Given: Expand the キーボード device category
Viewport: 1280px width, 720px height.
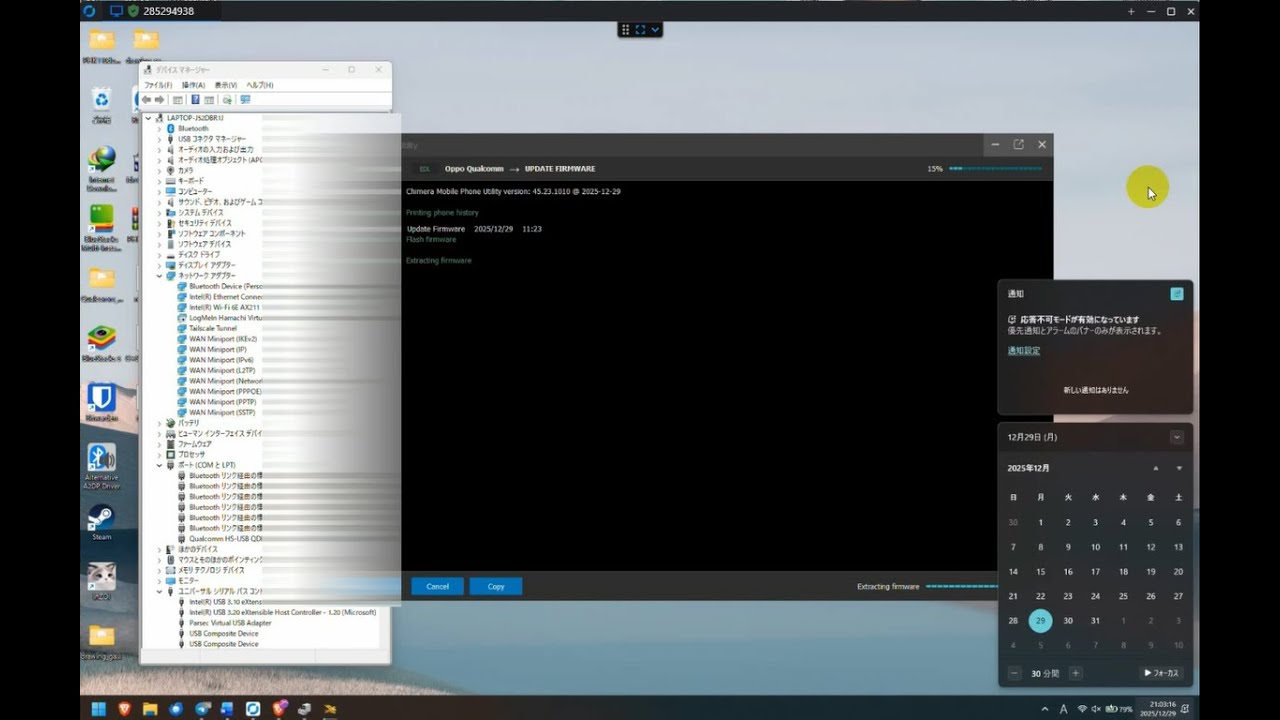Looking at the screenshot, I should pos(159,181).
